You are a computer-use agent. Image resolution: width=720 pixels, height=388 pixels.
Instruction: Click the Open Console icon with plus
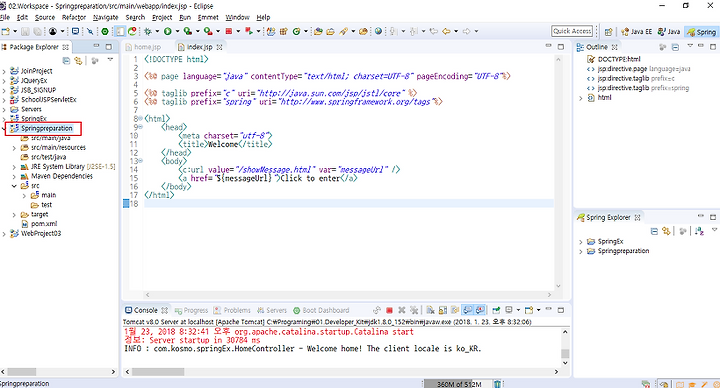[529, 310]
